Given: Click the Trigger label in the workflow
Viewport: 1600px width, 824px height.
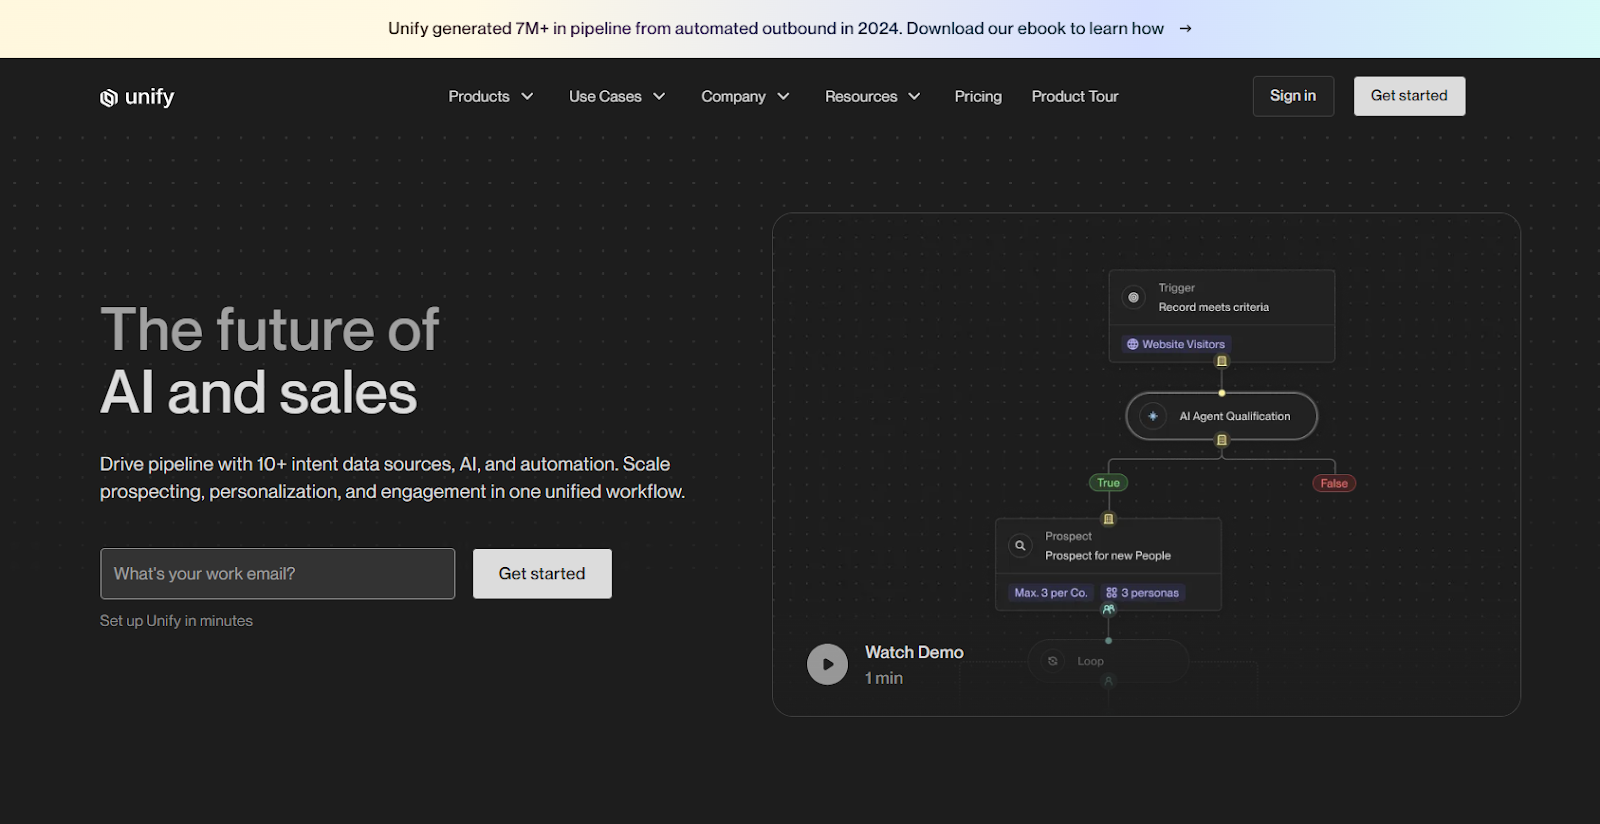Looking at the screenshot, I should coord(1176,288).
